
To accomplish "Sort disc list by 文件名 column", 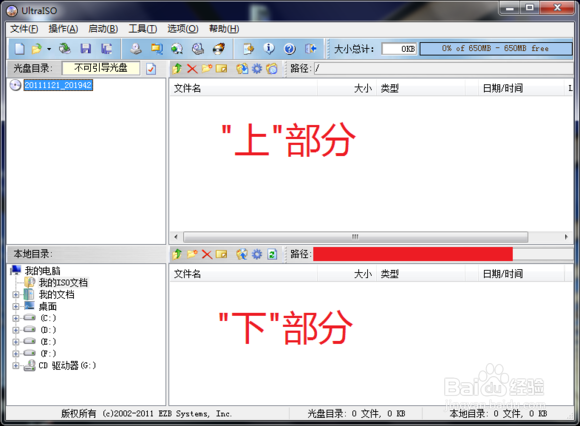I will point(244,88).
